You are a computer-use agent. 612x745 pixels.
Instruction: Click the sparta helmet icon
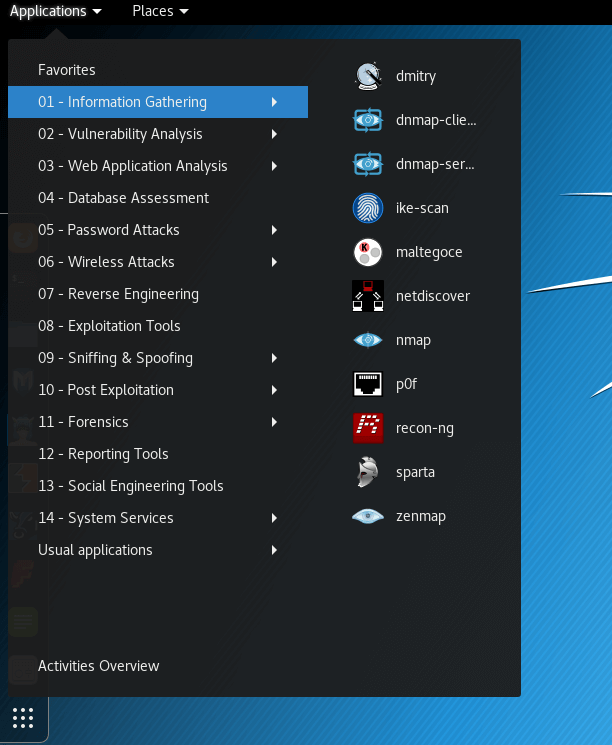[368, 472]
